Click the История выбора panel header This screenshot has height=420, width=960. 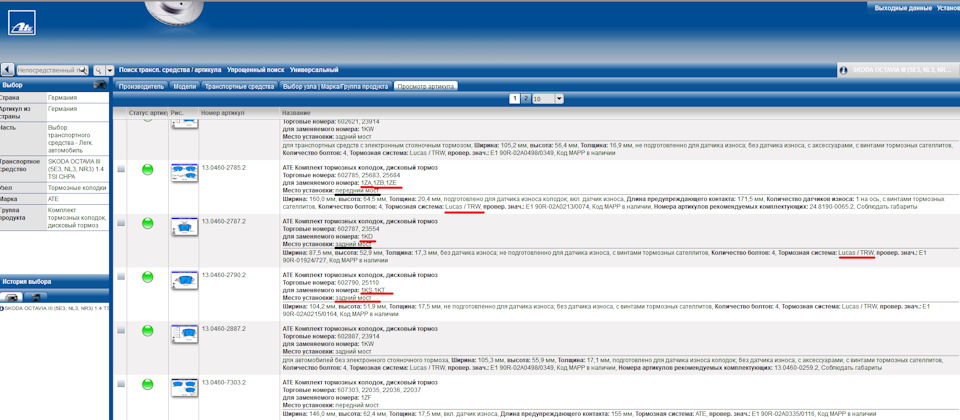pos(55,282)
